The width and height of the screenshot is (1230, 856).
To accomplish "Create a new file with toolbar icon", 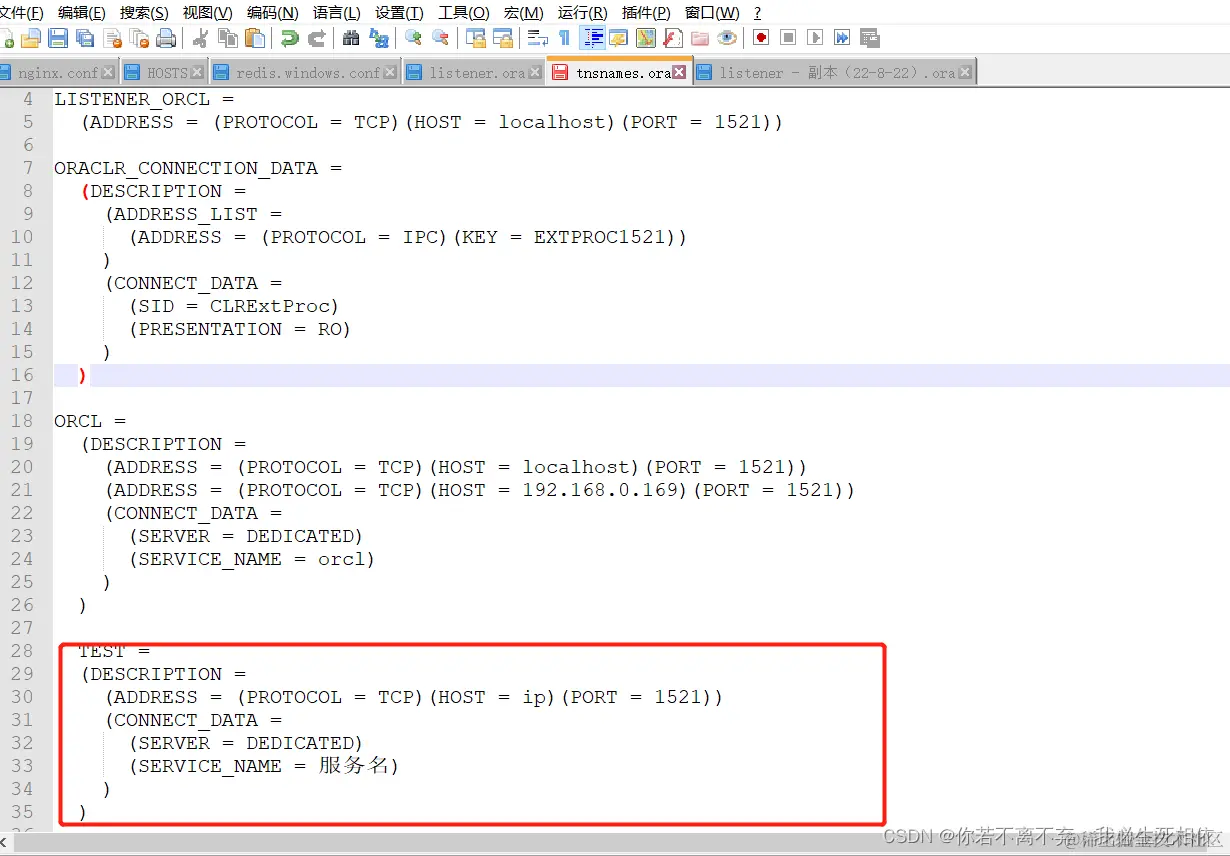I will click(x=8, y=38).
